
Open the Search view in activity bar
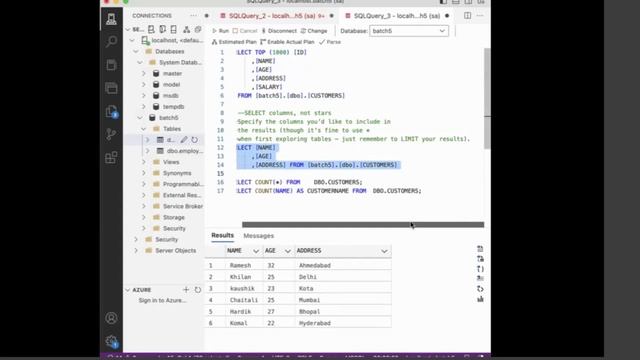111,42
